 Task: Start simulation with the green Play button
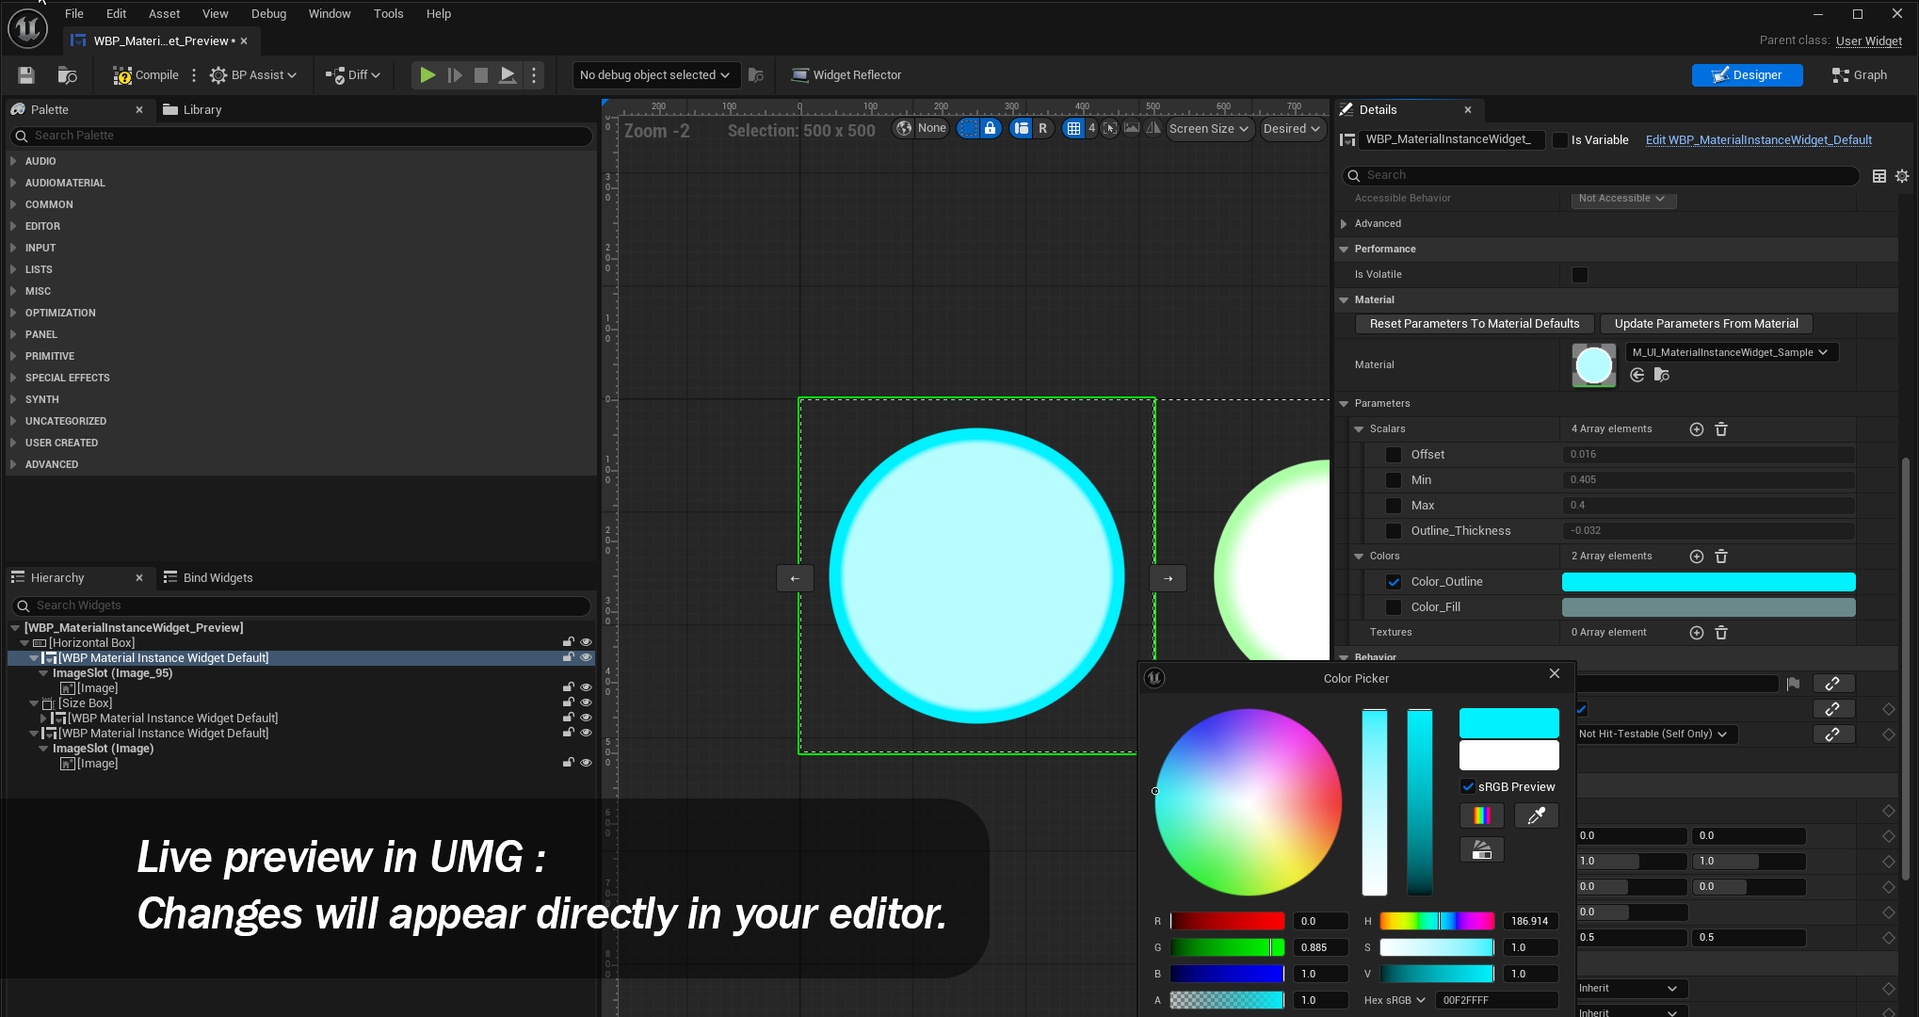[x=427, y=75]
